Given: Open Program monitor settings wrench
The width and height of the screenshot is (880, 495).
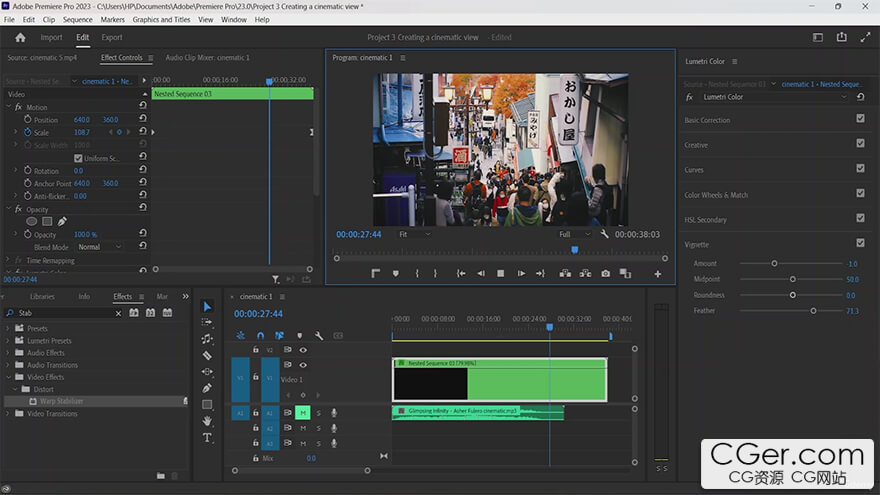Looking at the screenshot, I should click(604, 234).
